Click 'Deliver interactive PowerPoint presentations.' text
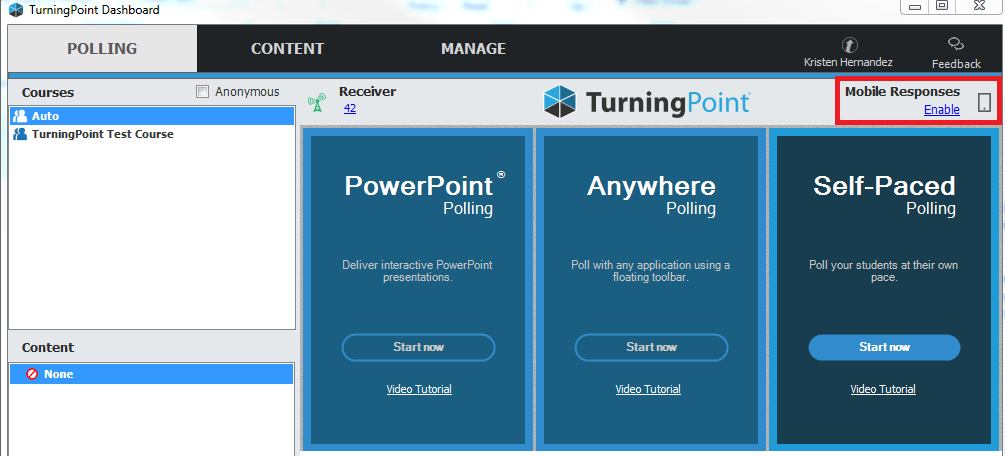Viewport: 1005px width, 456px height. click(x=417, y=271)
